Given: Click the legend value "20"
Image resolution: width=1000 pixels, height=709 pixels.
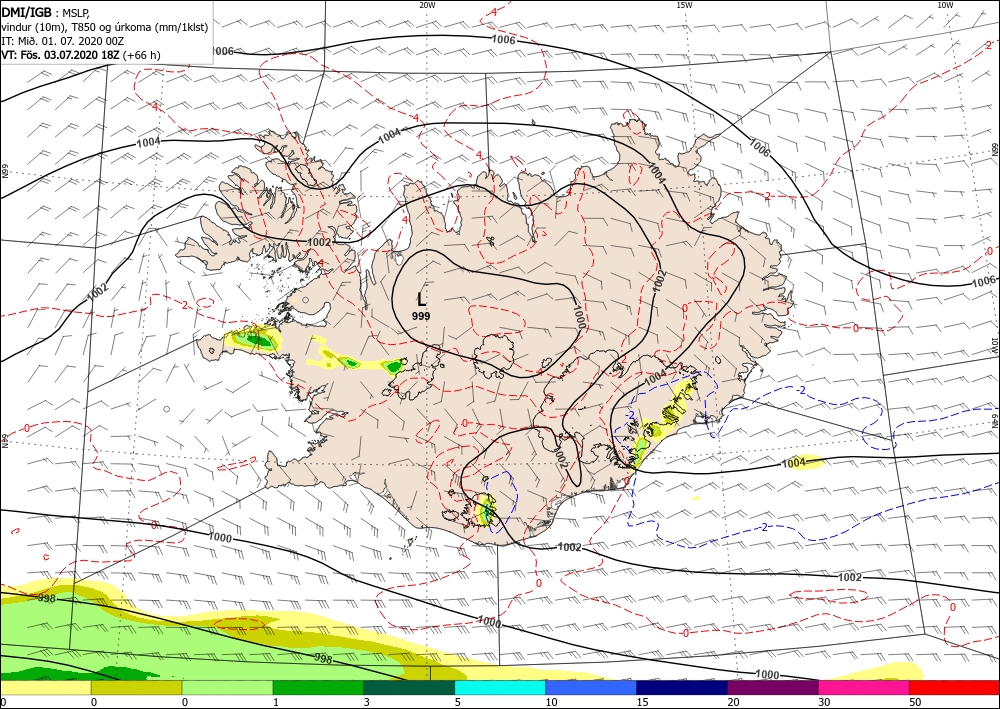Looking at the screenshot, I should (x=733, y=702).
